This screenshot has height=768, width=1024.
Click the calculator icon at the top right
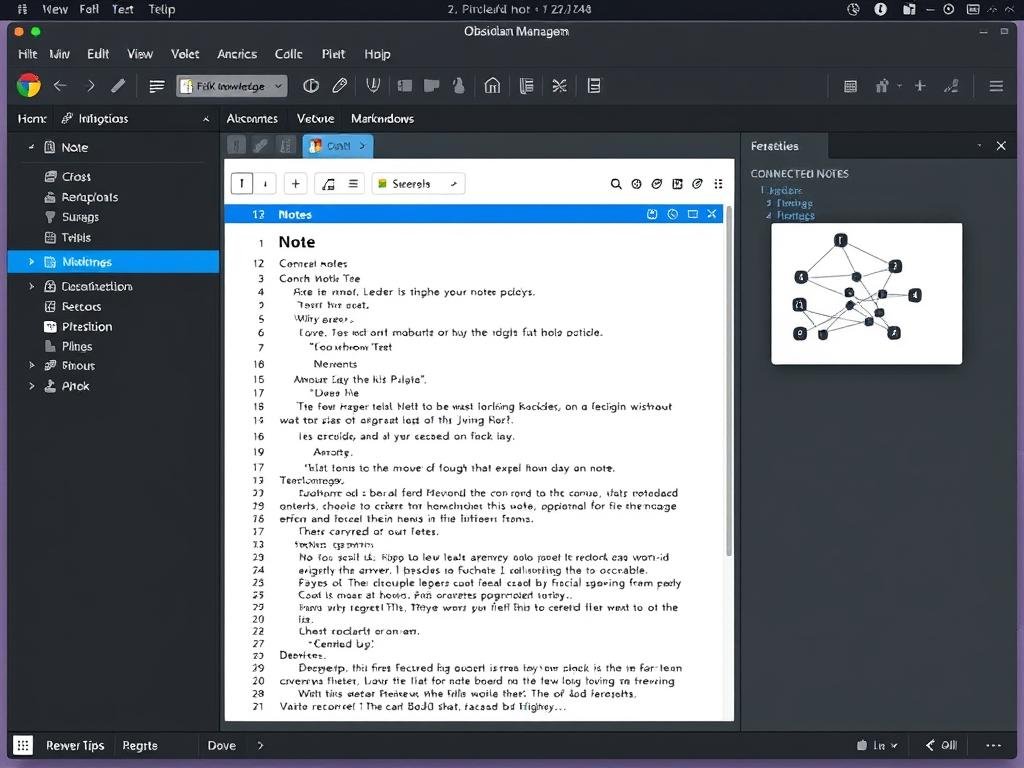coord(851,85)
